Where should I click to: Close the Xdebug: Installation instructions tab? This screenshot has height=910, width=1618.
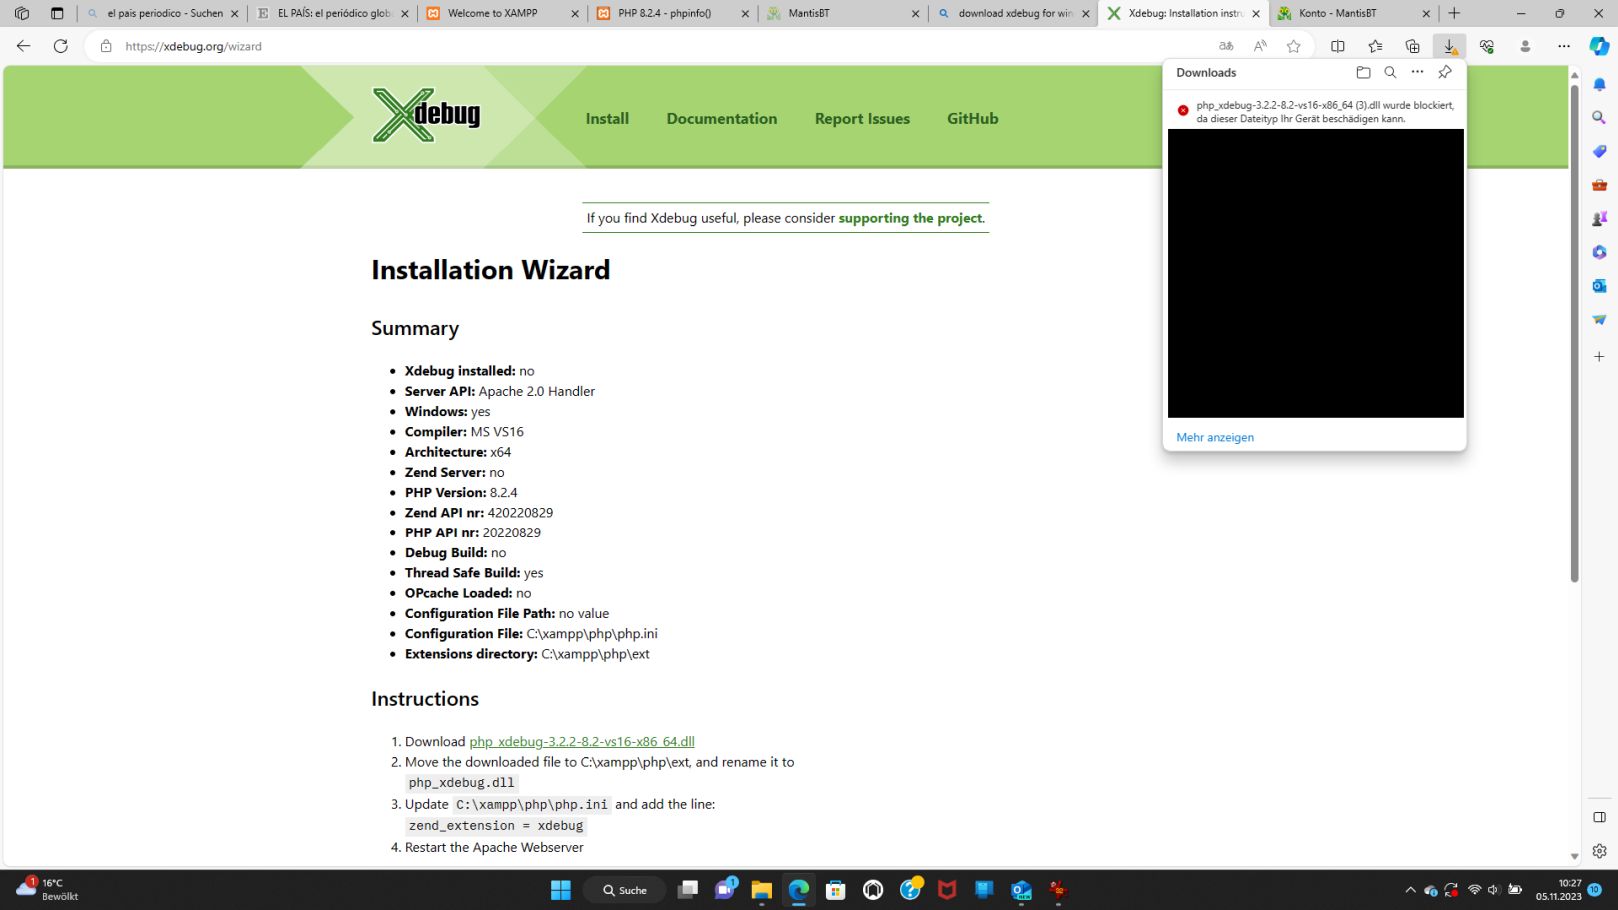click(1256, 14)
